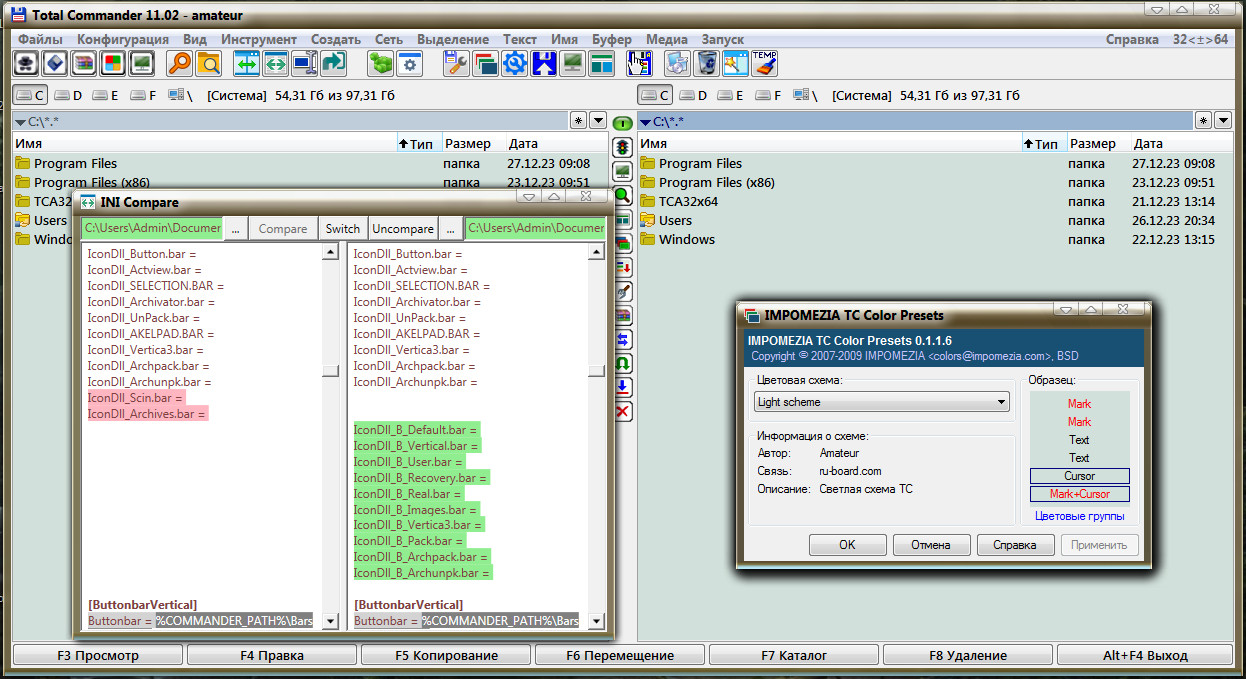Select drive D in the left panel
This screenshot has width=1246, height=679.
coord(69,95)
